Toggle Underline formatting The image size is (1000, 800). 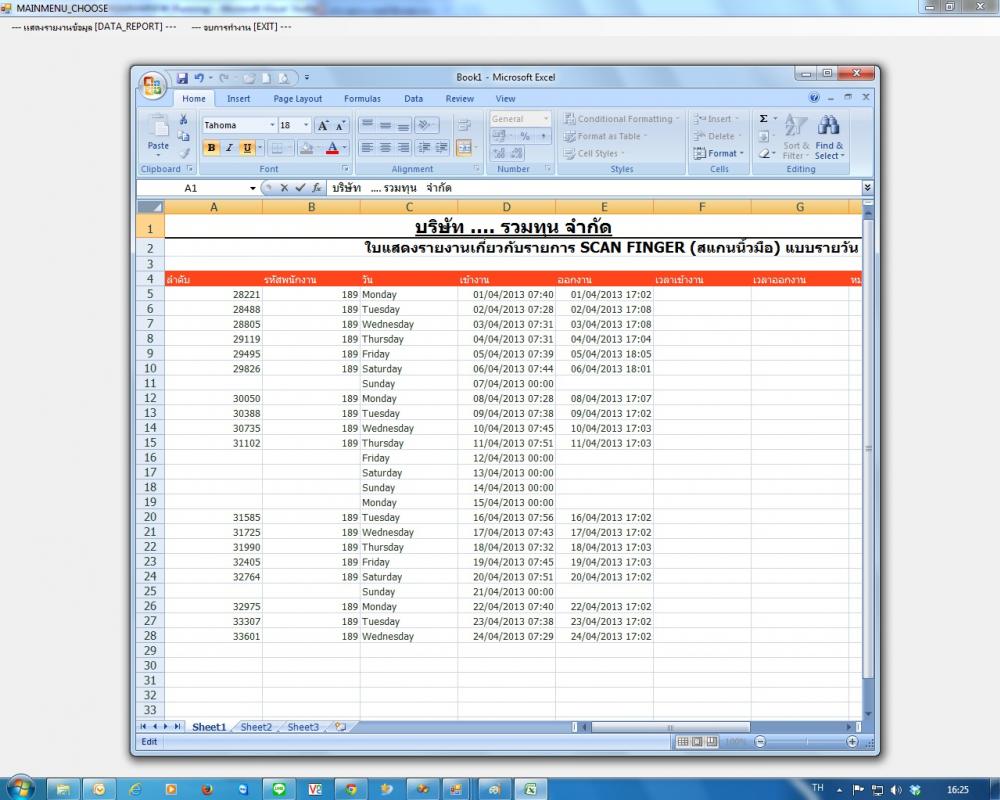pos(247,148)
